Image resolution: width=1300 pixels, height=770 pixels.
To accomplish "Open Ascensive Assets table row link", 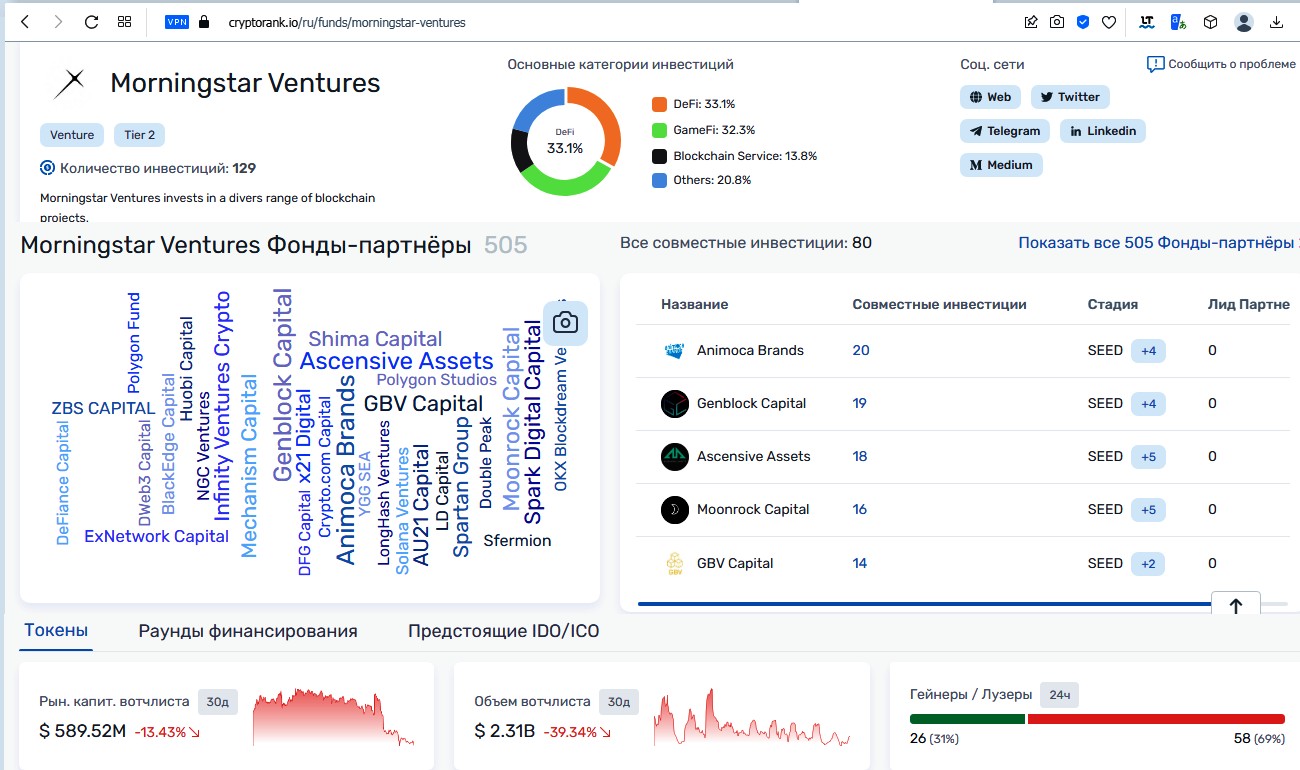I will click(753, 457).
